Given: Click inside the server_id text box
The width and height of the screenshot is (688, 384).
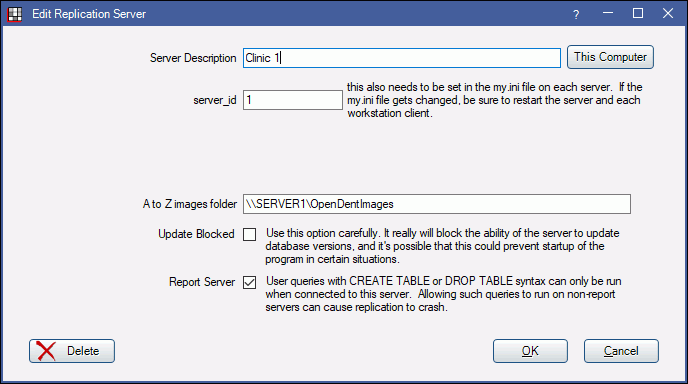Looking at the screenshot, I should (x=293, y=100).
